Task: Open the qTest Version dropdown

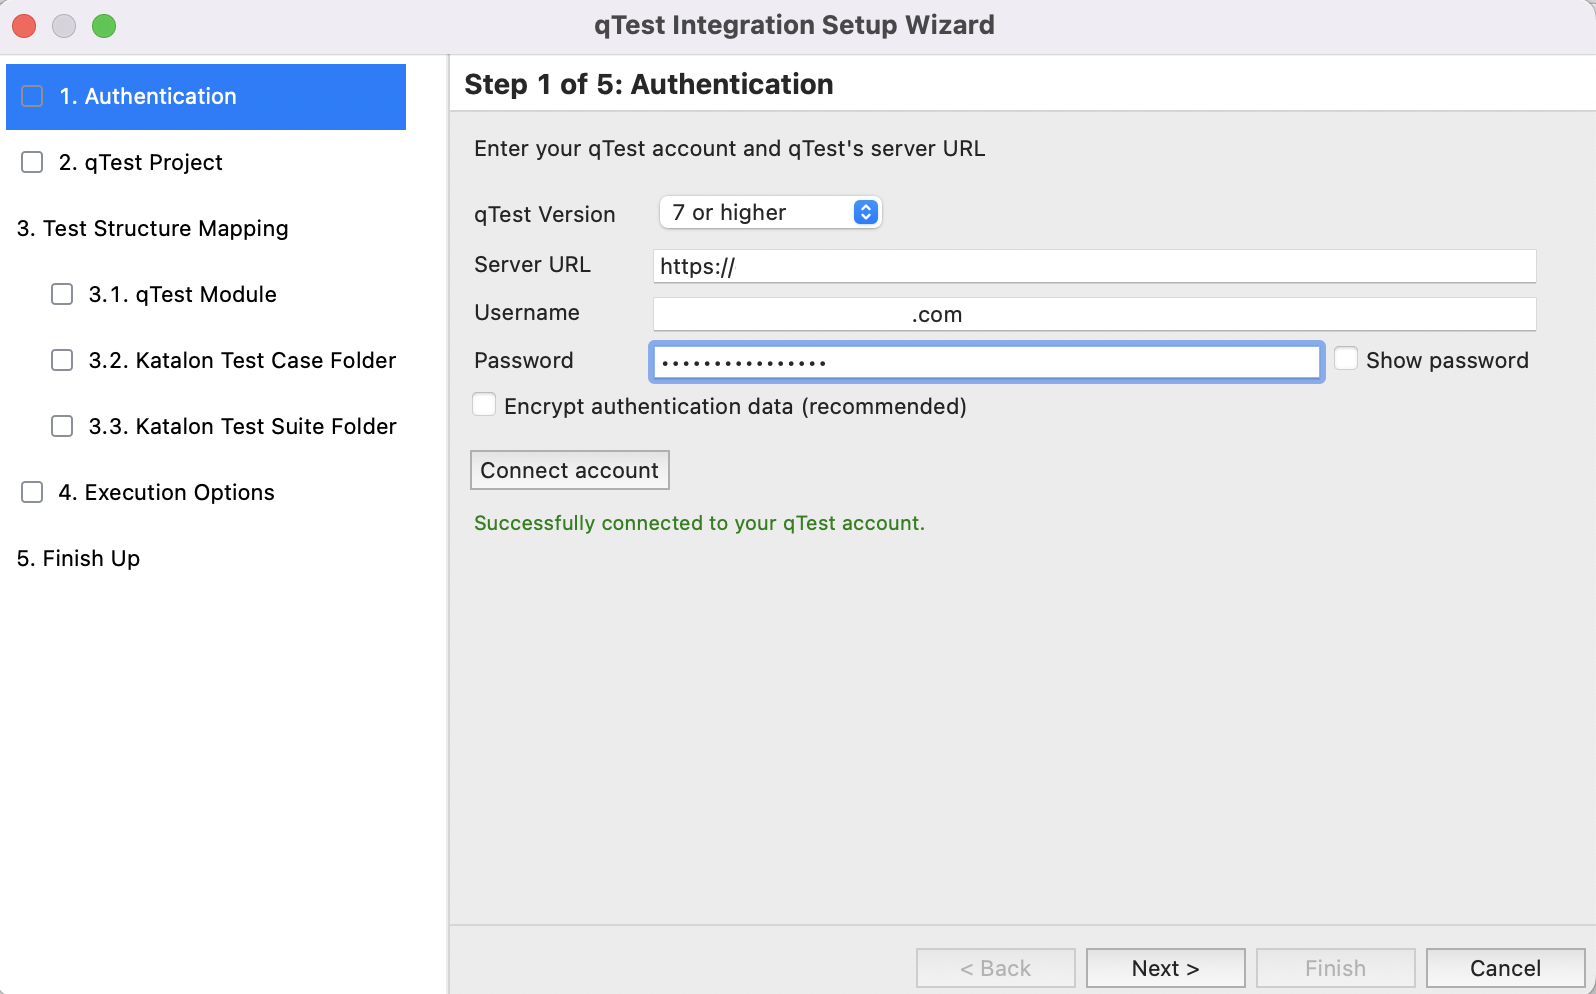Action: point(769,213)
